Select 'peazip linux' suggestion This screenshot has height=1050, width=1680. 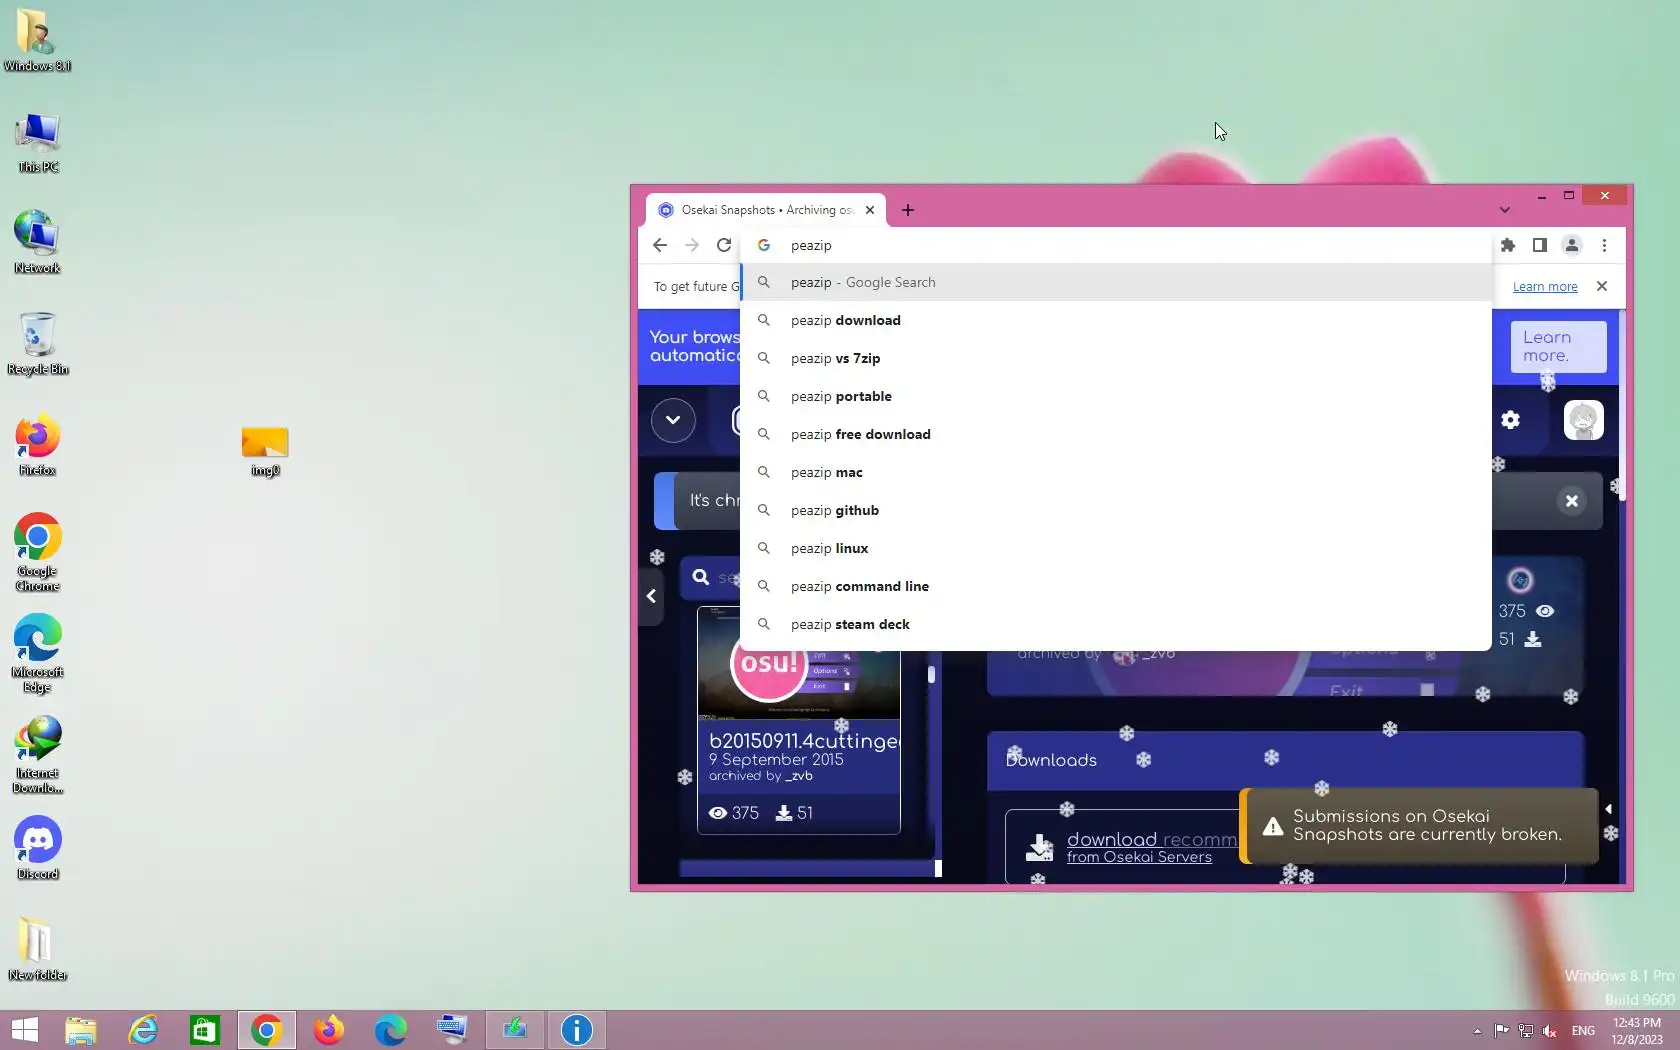point(1116,548)
